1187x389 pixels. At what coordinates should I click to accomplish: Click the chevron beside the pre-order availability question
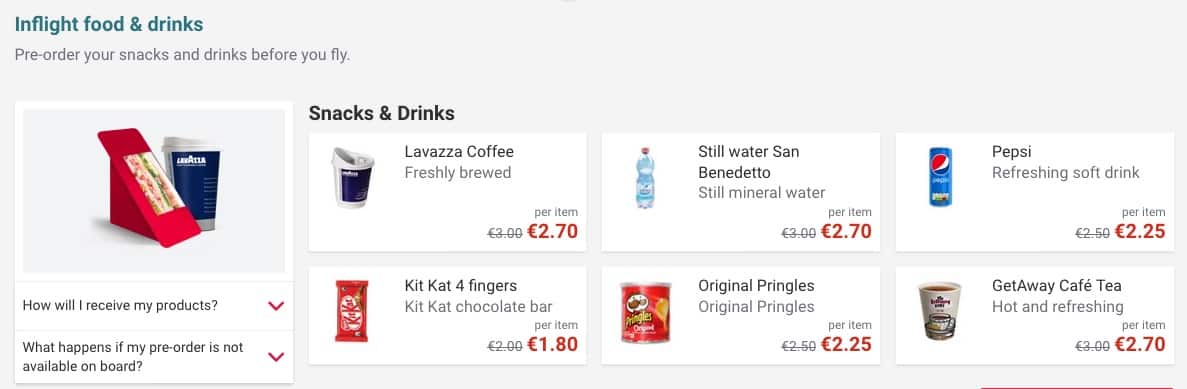click(x=276, y=356)
